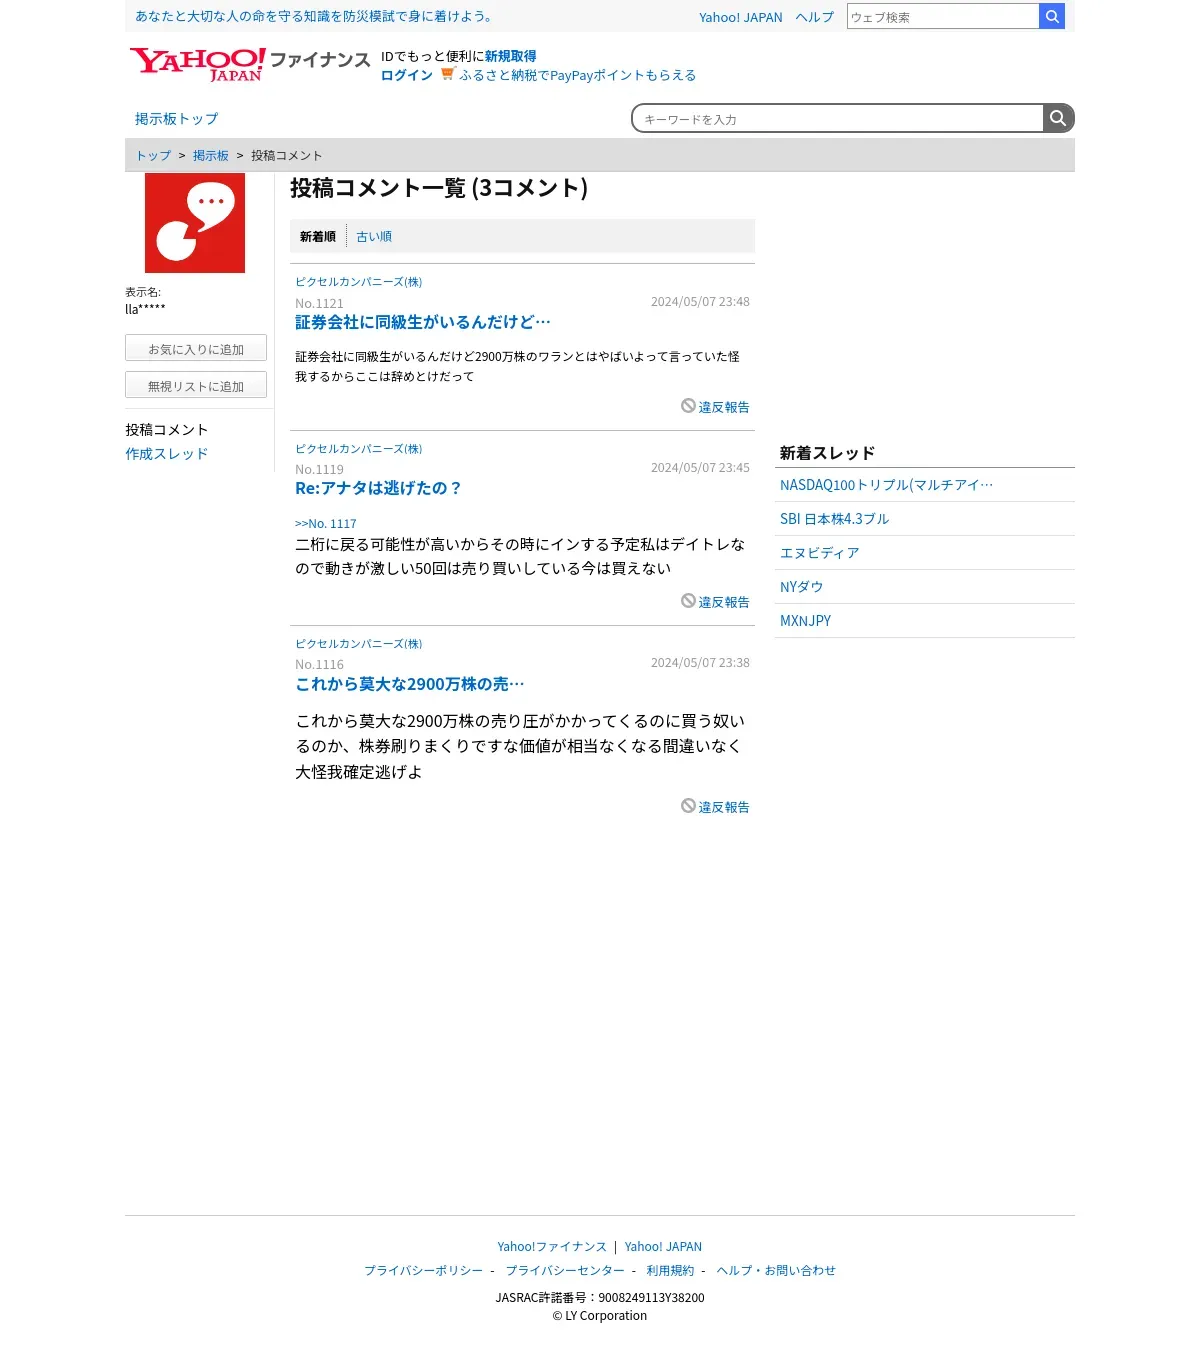Focus the ウェブ検索 input field

coord(943,16)
